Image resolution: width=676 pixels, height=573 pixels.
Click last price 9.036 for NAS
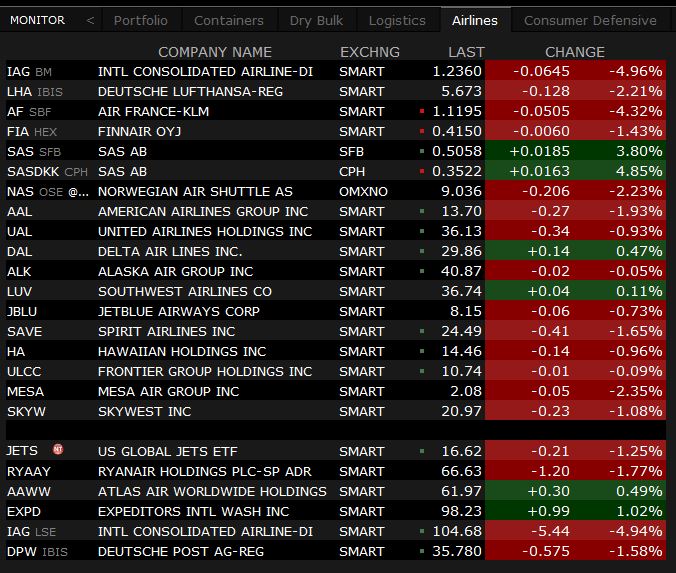pyautogui.click(x=461, y=191)
